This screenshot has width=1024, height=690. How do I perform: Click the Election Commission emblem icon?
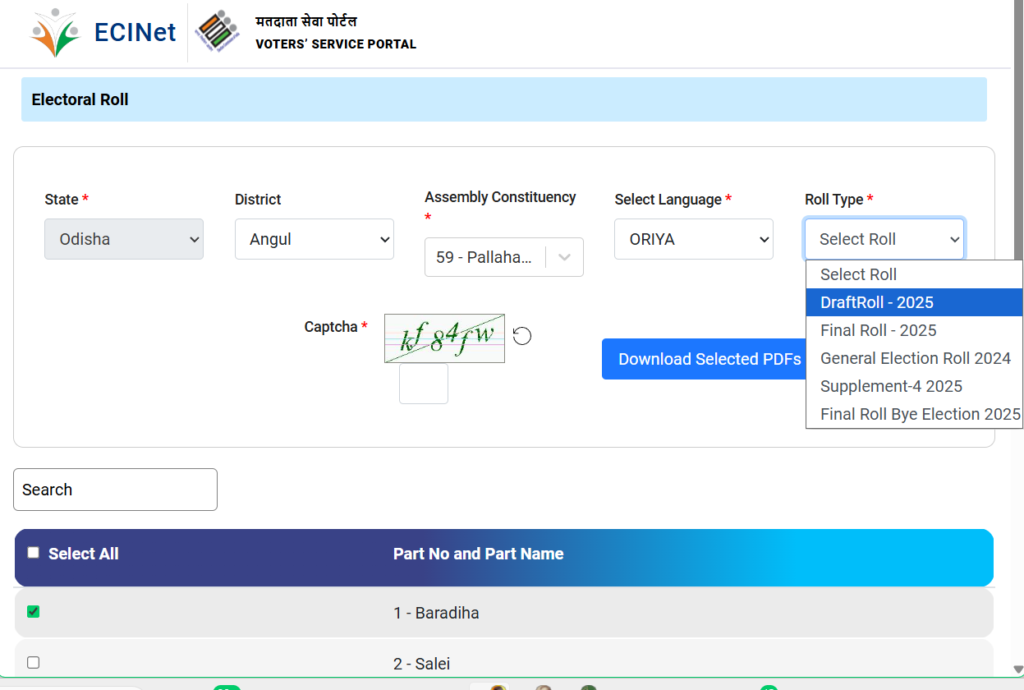[x=217, y=32]
